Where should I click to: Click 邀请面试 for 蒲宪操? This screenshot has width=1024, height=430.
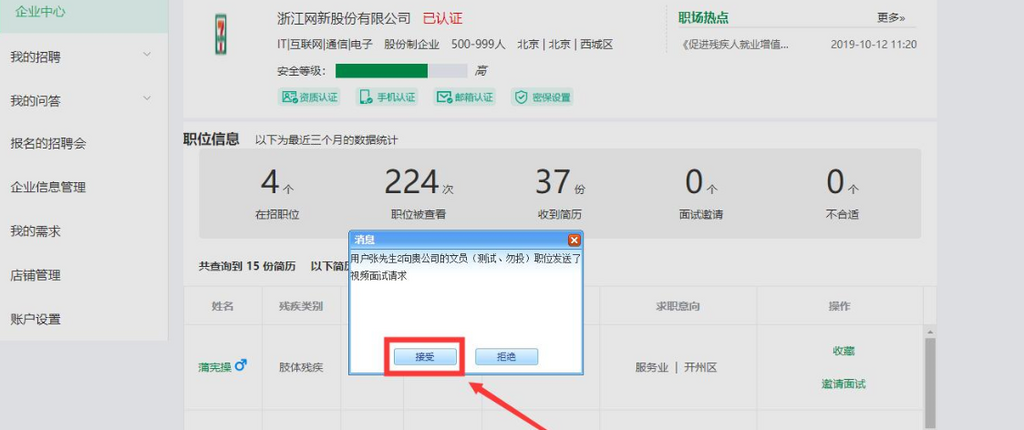click(x=843, y=384)
